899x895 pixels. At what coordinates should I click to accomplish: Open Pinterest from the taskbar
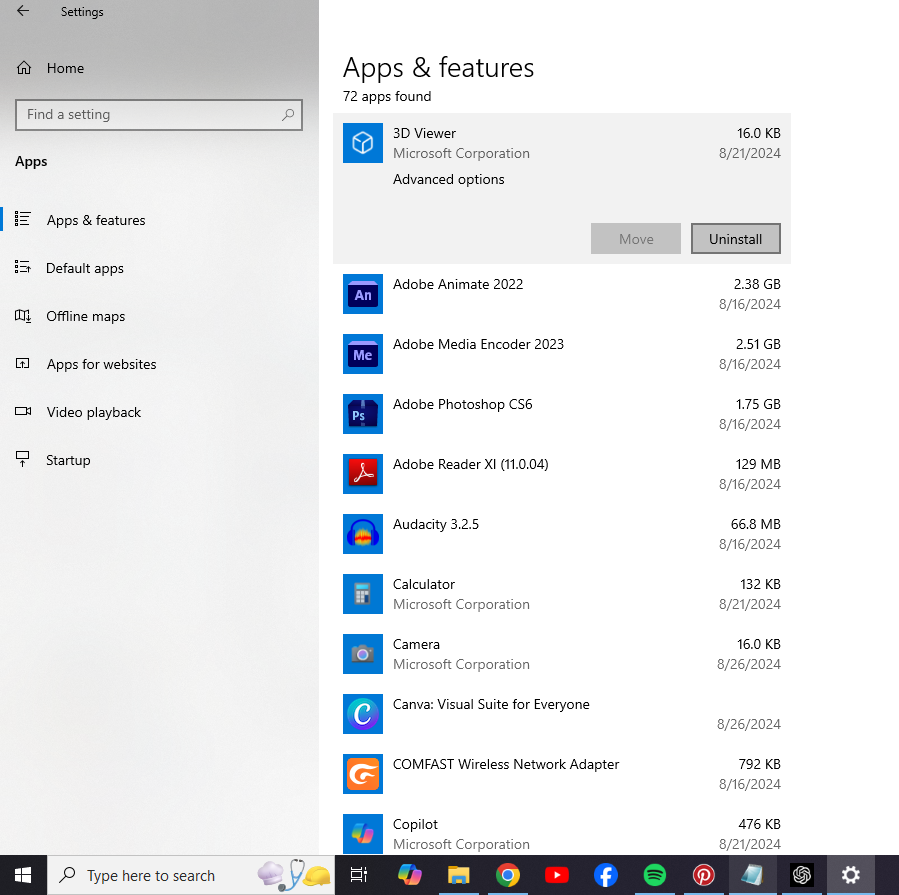[x=703, y=875]
